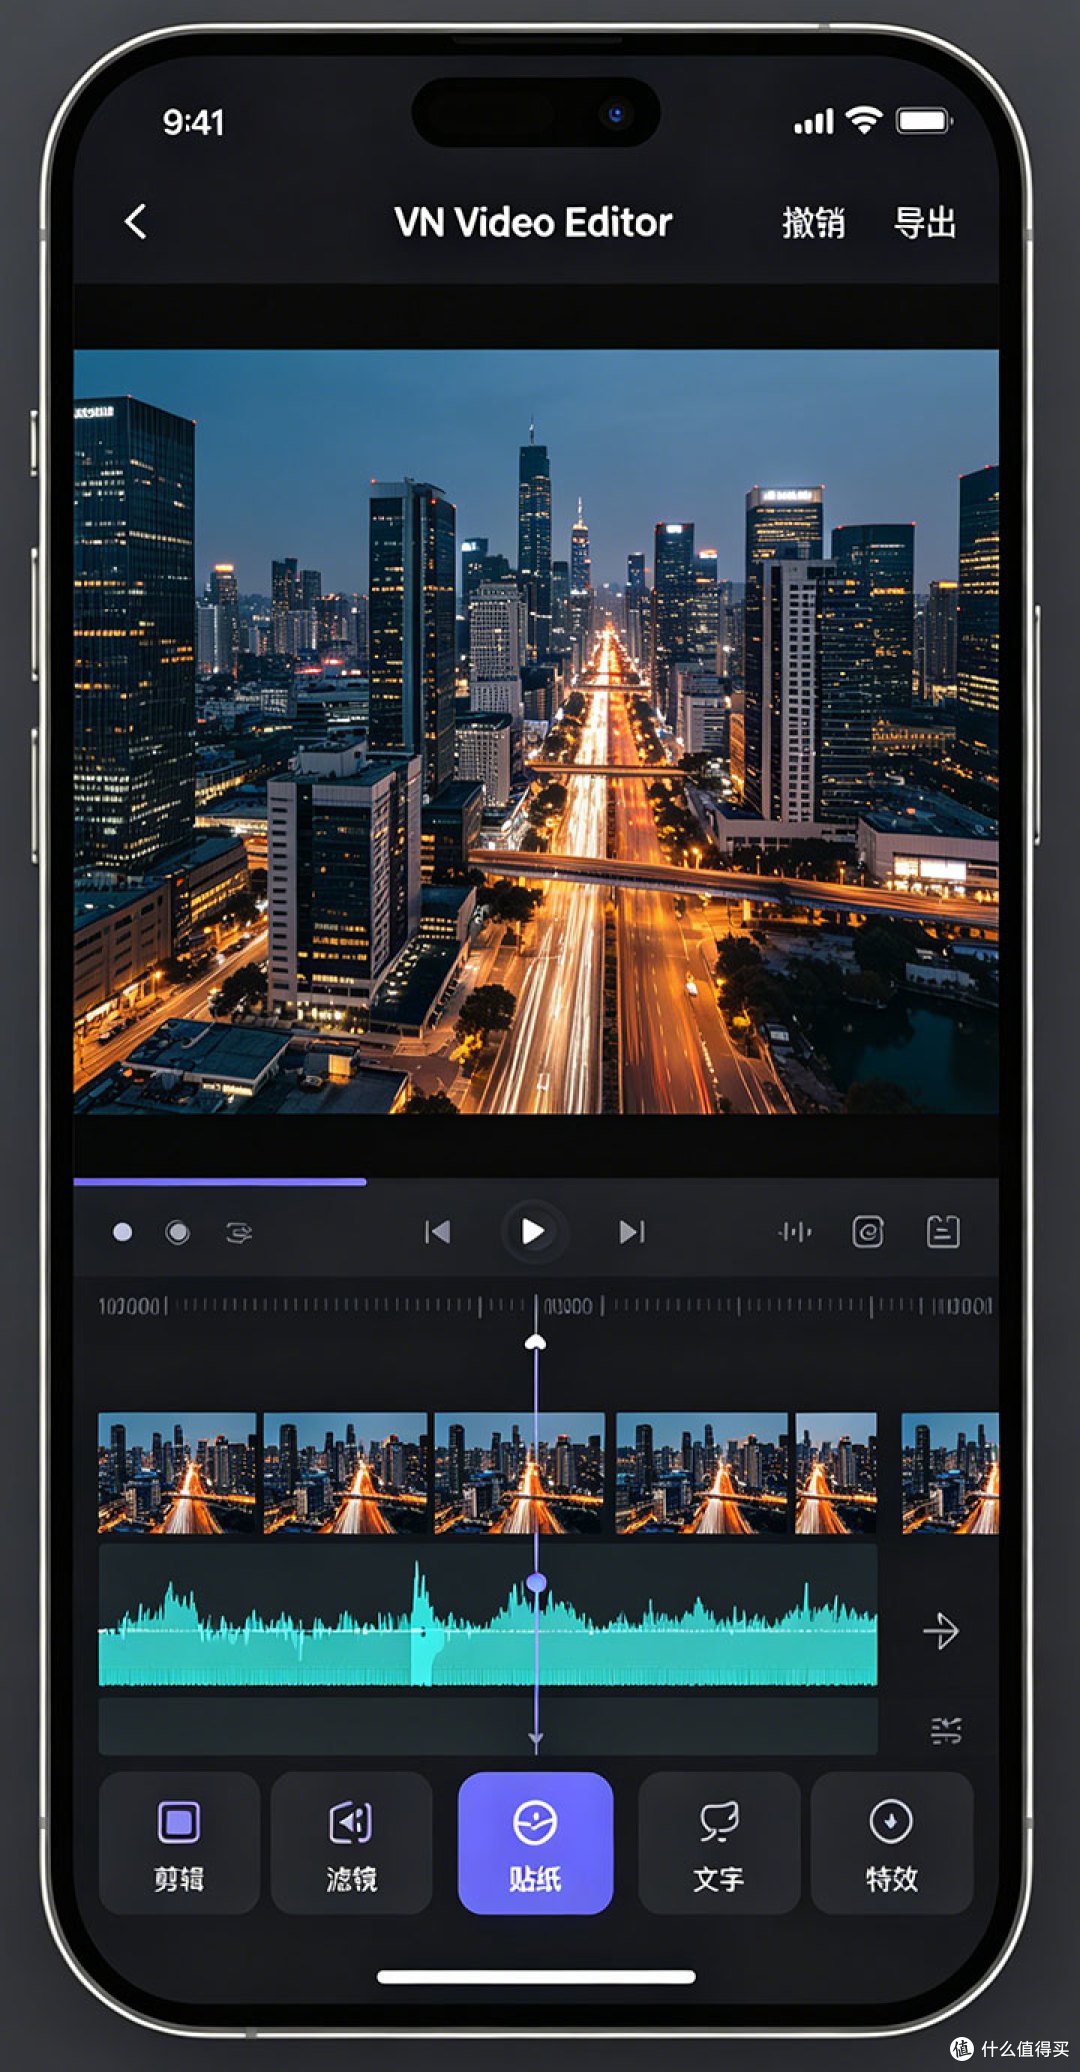Click the ringed circle icon
The width and height of the screenshot is (1080, 2072).
coord(178,1232)
